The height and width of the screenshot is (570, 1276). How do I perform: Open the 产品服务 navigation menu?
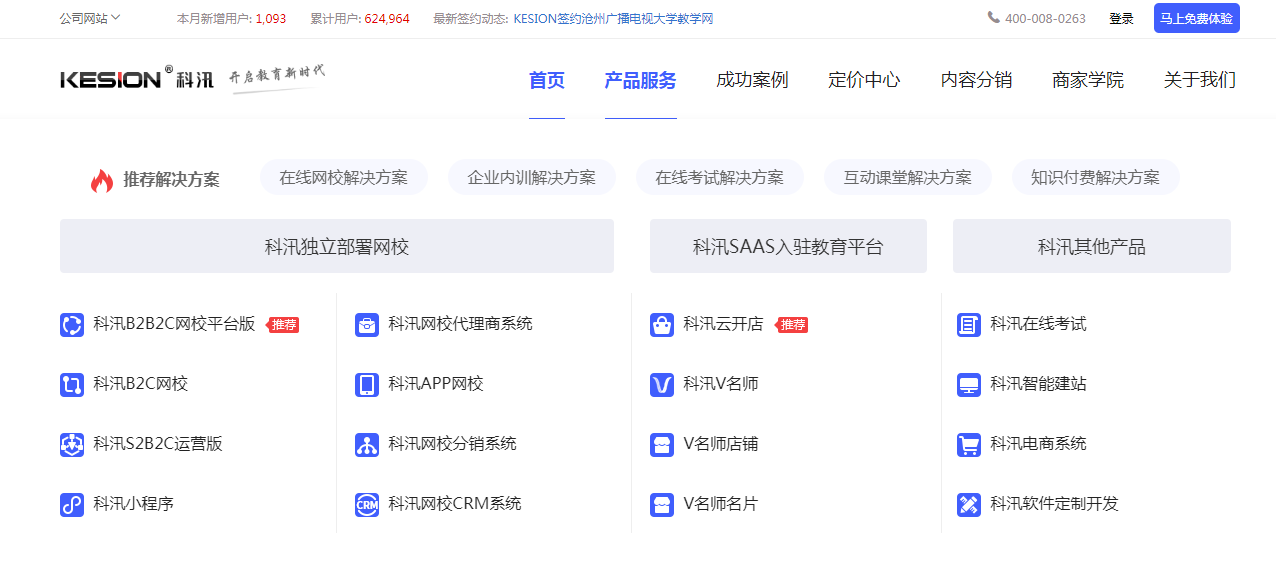click(x=640, y=80)
